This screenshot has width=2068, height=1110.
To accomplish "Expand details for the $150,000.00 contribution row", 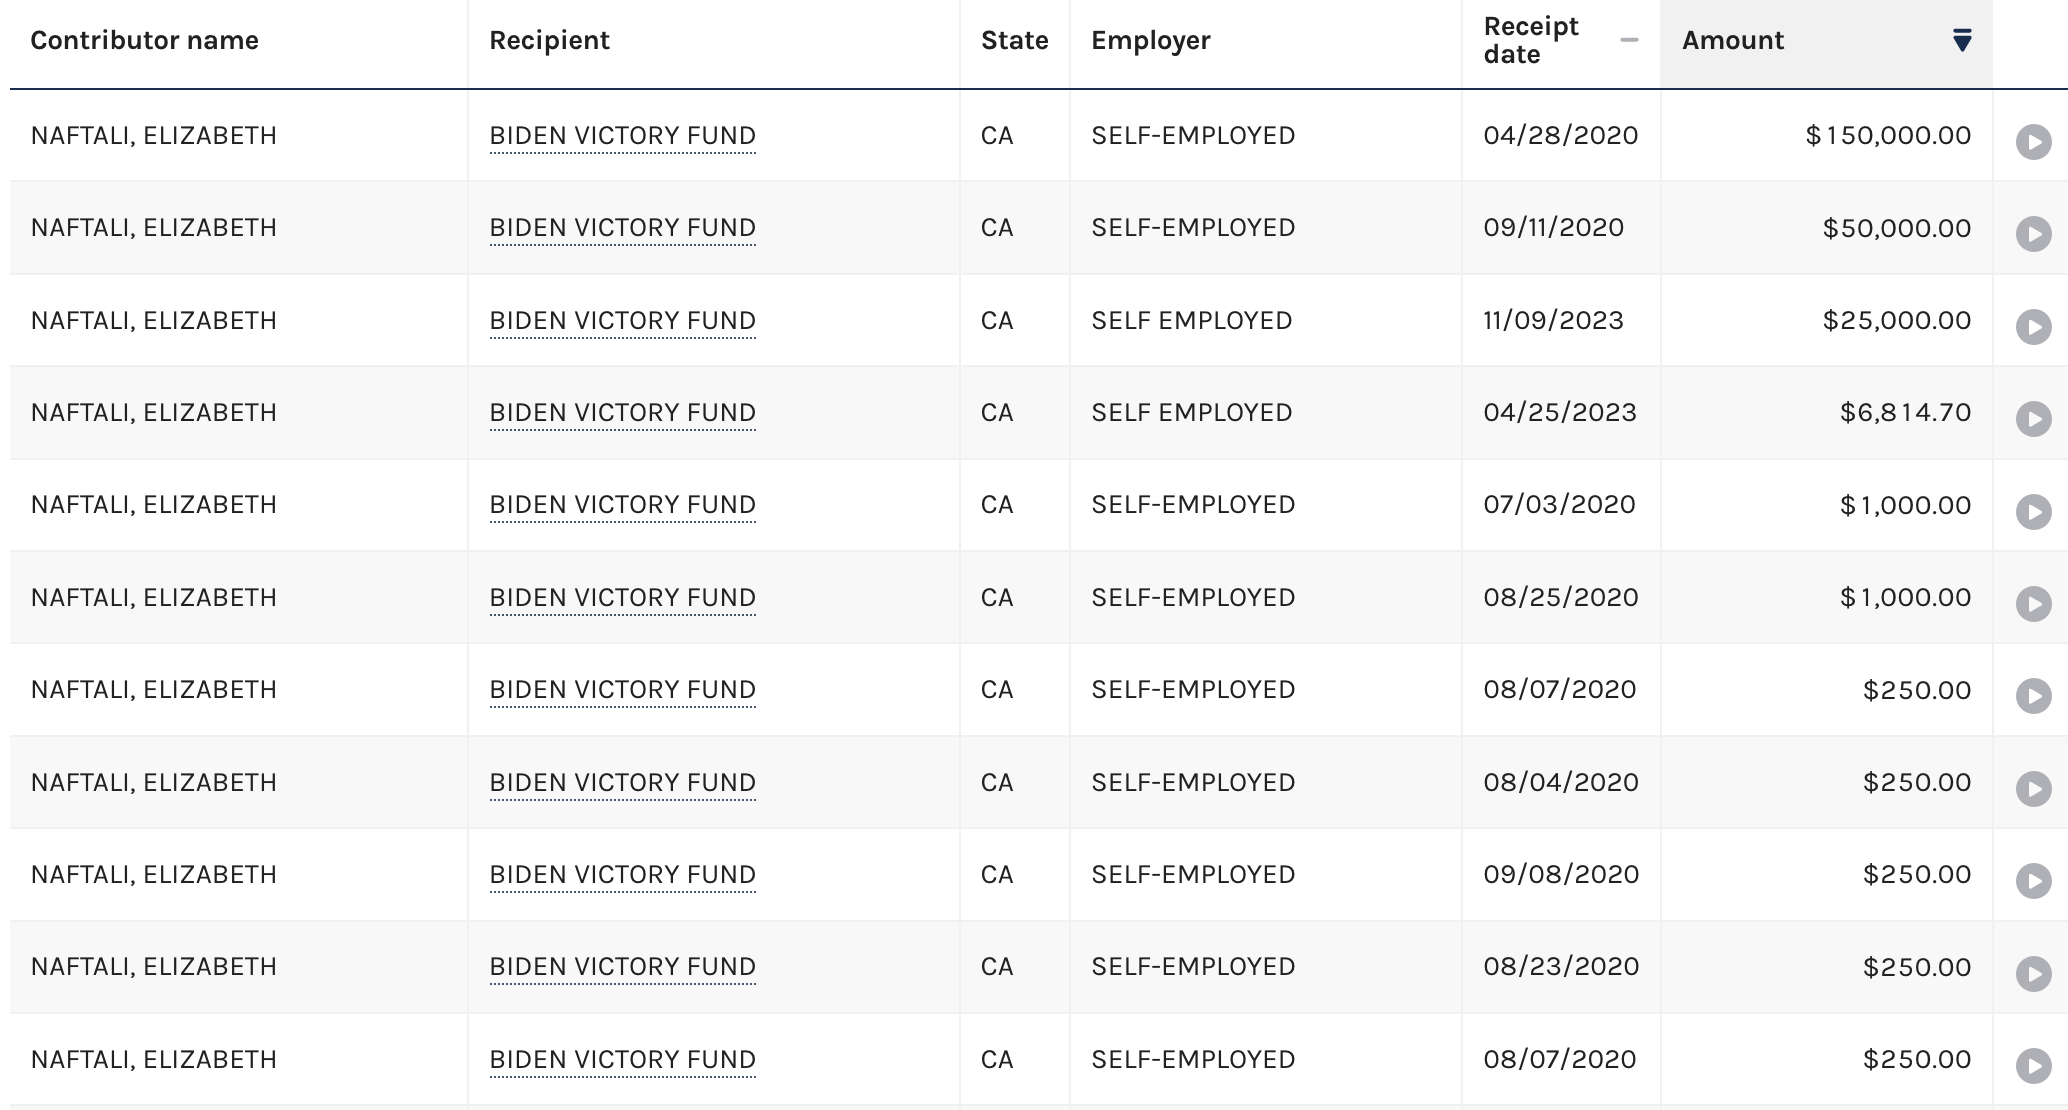I will point(2033,142).
